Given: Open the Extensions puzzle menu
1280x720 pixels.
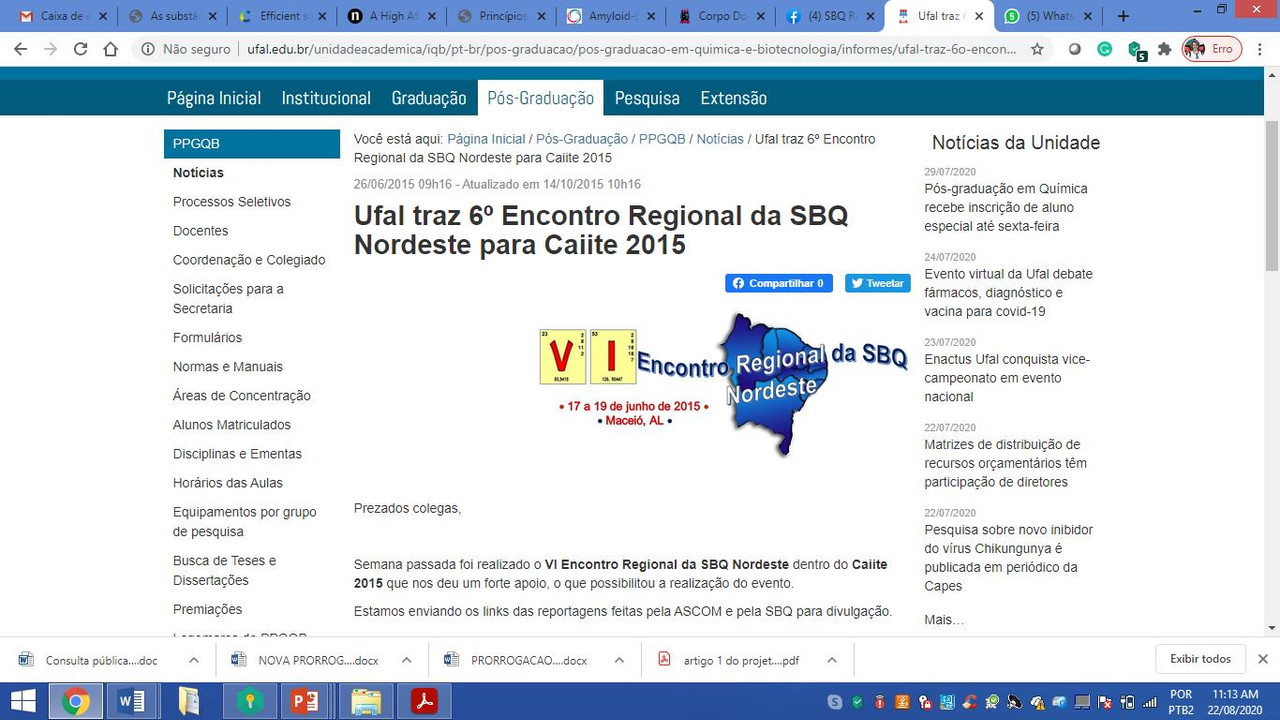Looking at the screenshot, I should click(1165, 49).
